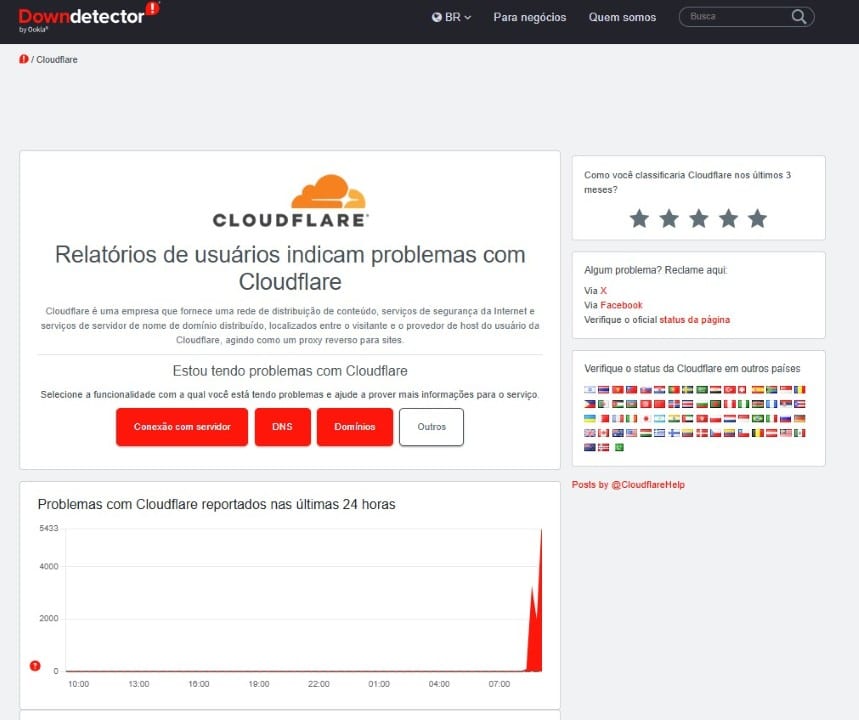859x720 pixels.
Task: Select the India flag
Action: (x=674, y=419)
